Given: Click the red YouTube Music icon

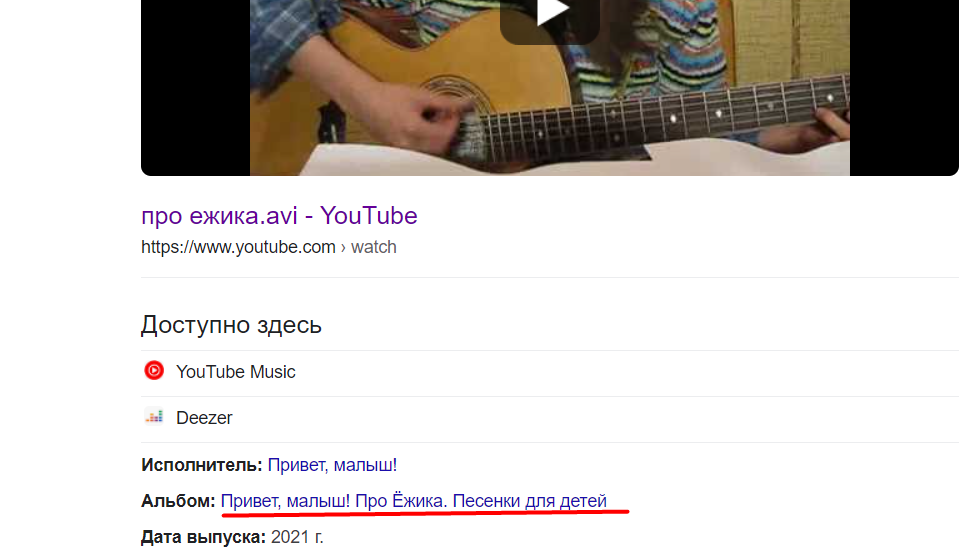Looking at the screenshot, I should pos(154,371).
